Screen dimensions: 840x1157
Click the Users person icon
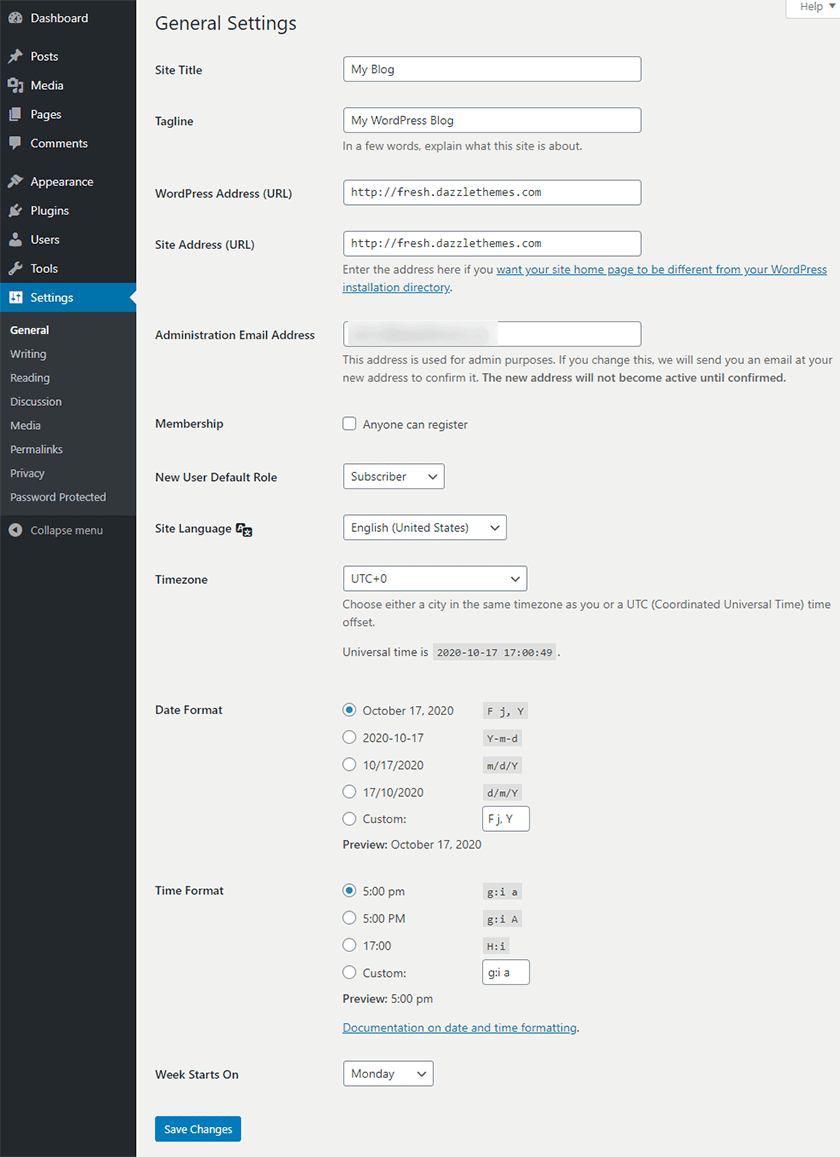click(x=16, y=240)
